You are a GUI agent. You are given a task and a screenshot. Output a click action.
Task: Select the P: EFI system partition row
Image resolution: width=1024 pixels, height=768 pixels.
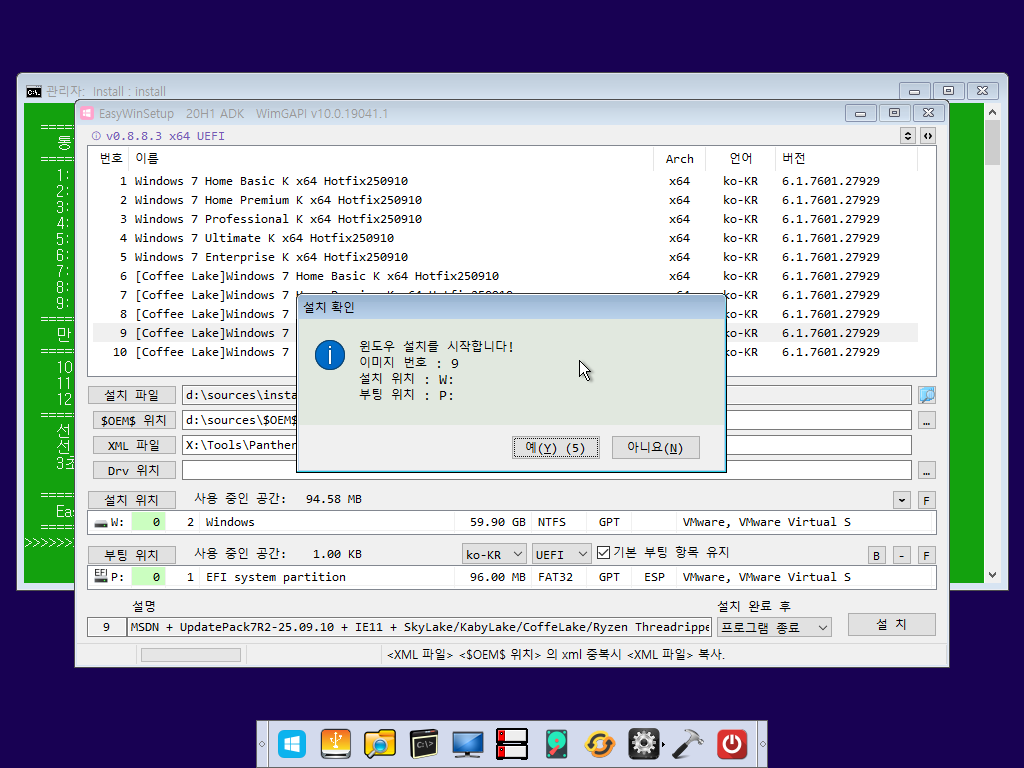click(x=511, y=577)
